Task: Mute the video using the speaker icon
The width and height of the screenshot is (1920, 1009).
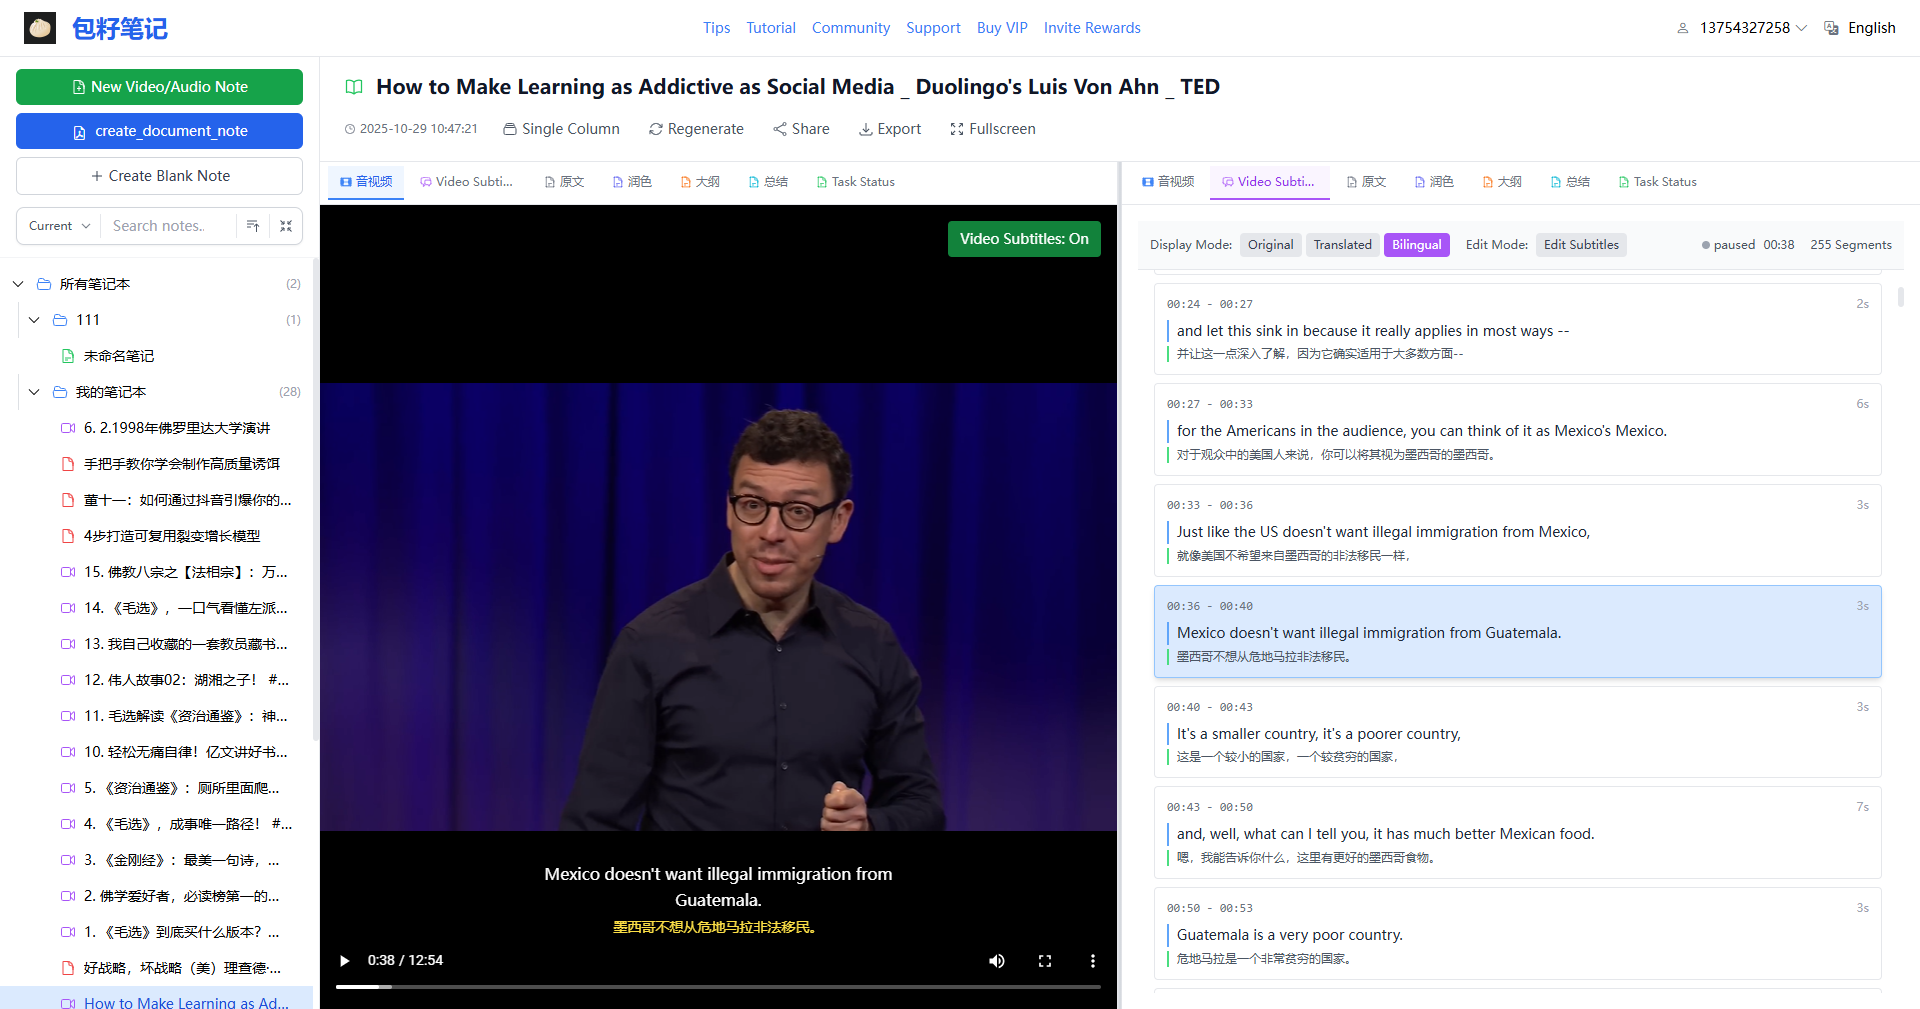Action: pyautogui.click(x=997, y=961)
